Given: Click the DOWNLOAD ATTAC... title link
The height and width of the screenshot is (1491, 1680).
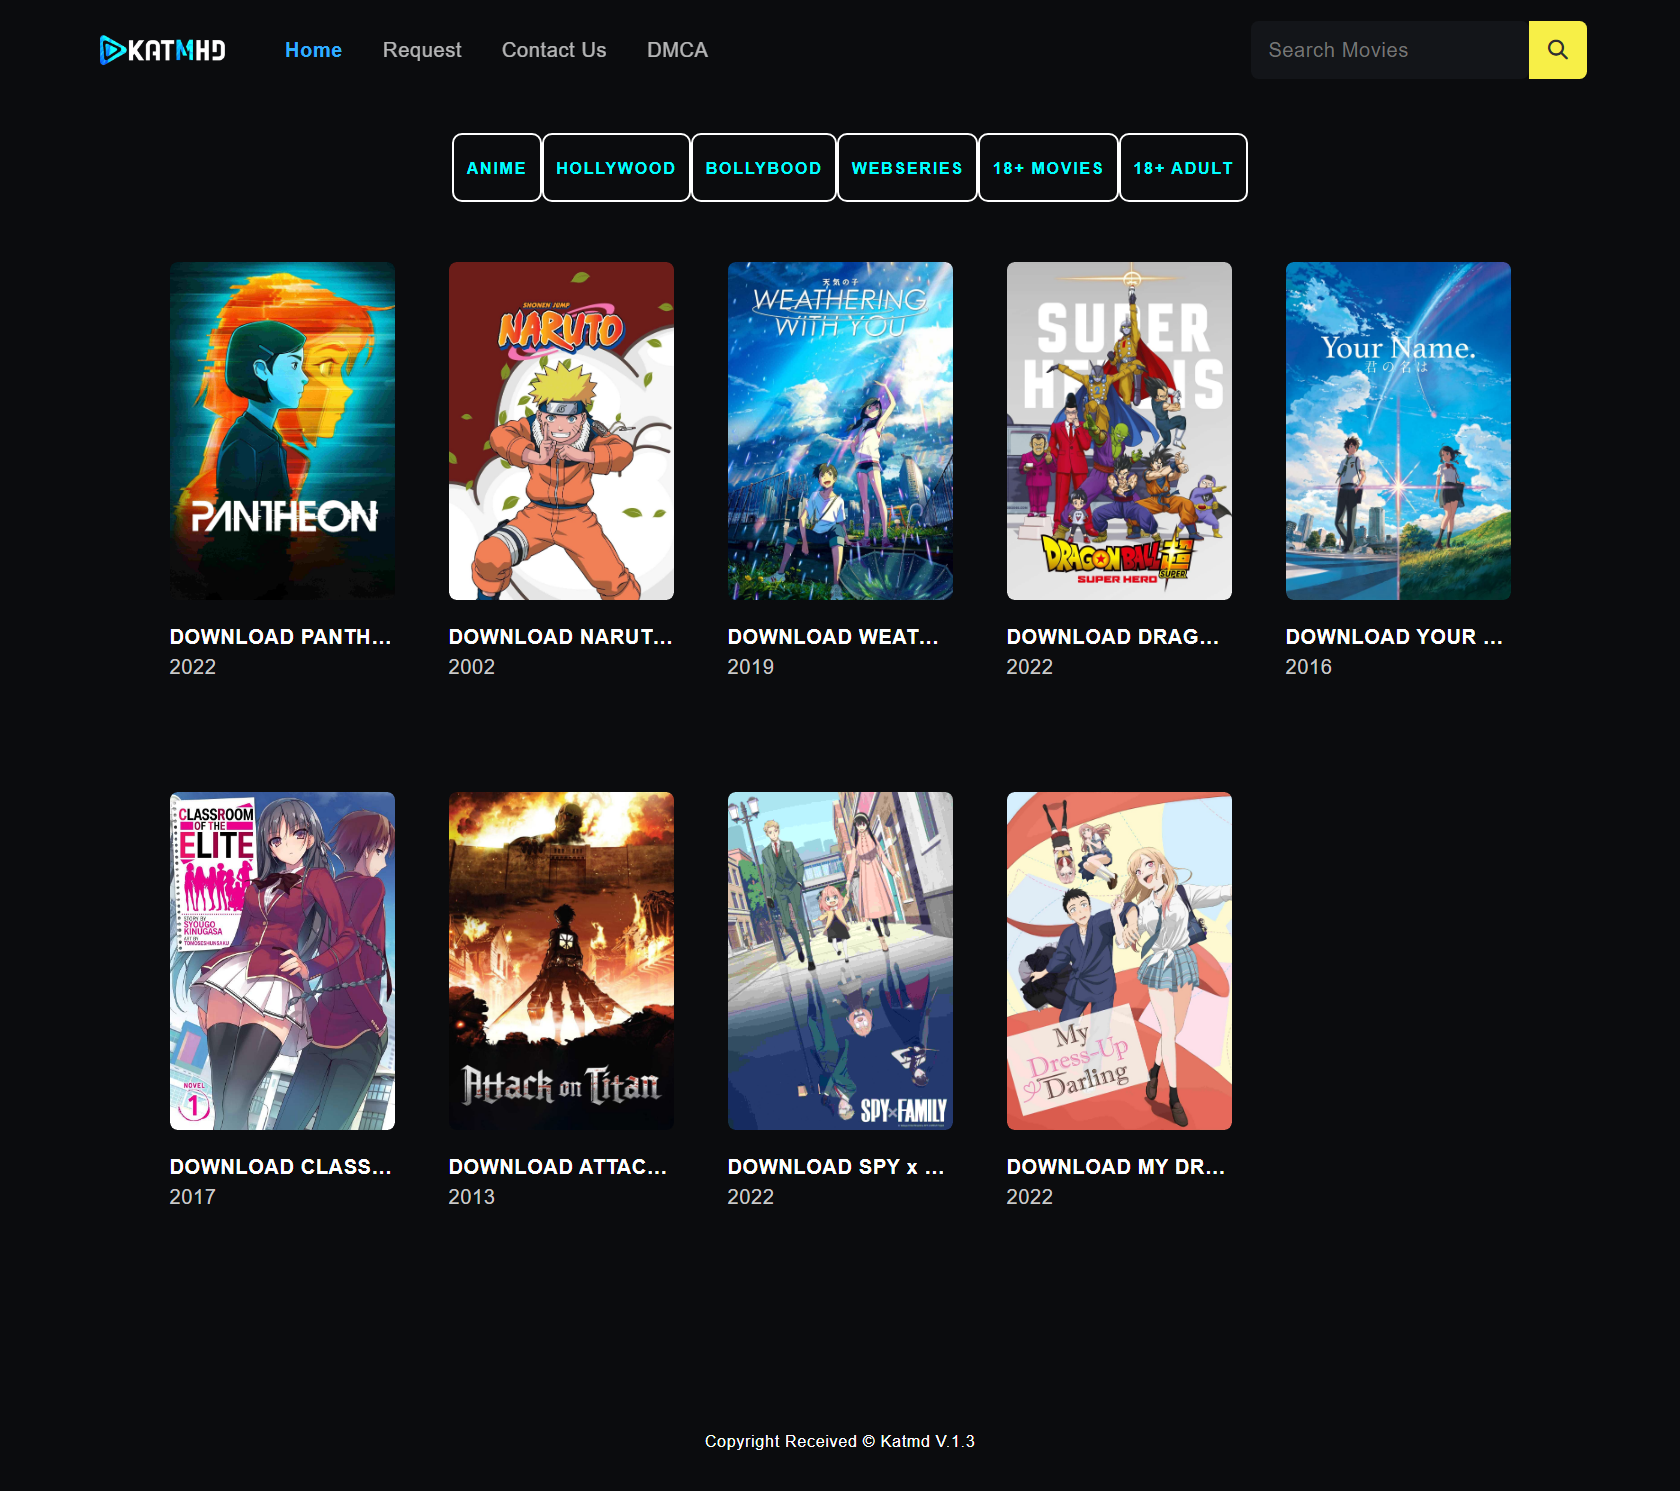Looking at the screenshot, I should (557, 1167).
